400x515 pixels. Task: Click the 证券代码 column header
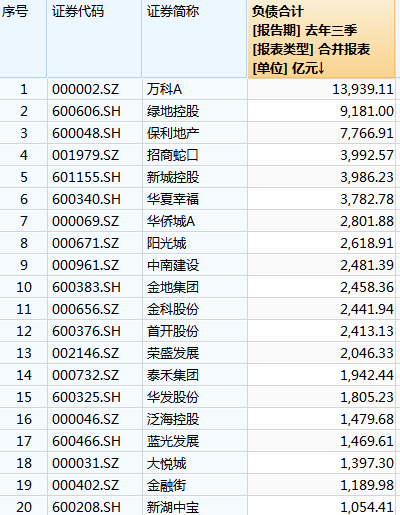point(95,39)
